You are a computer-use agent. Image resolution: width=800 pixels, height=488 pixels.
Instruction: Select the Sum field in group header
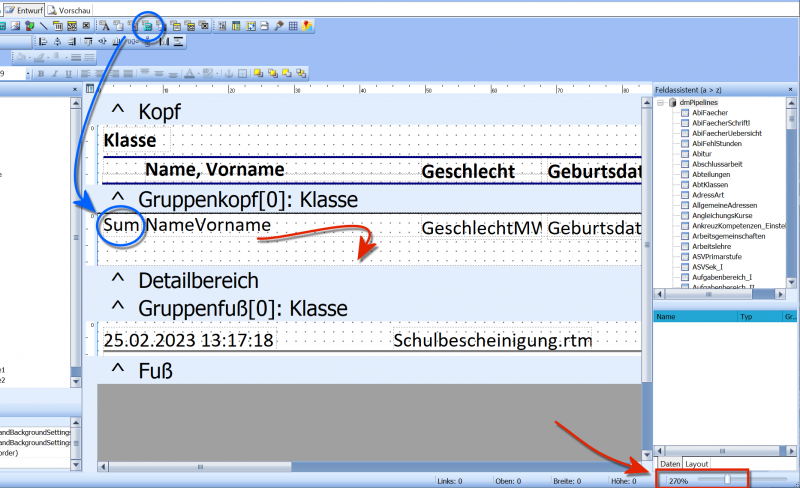pos(121,225)
